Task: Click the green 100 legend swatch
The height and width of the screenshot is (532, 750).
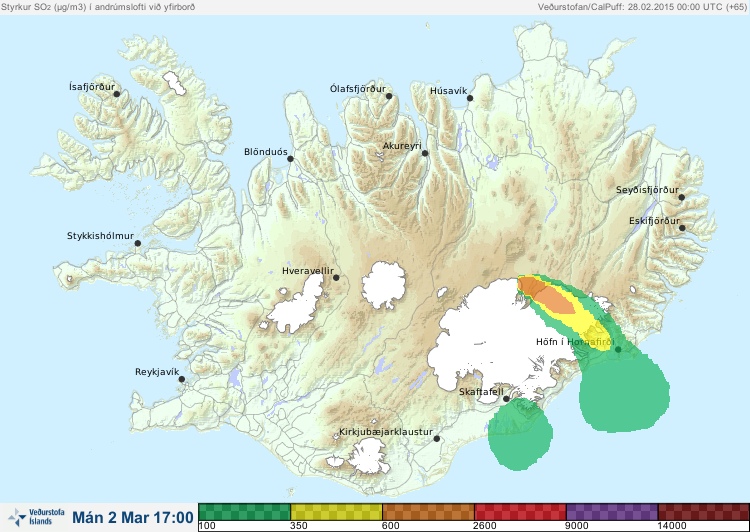Action: coord(244,512)
